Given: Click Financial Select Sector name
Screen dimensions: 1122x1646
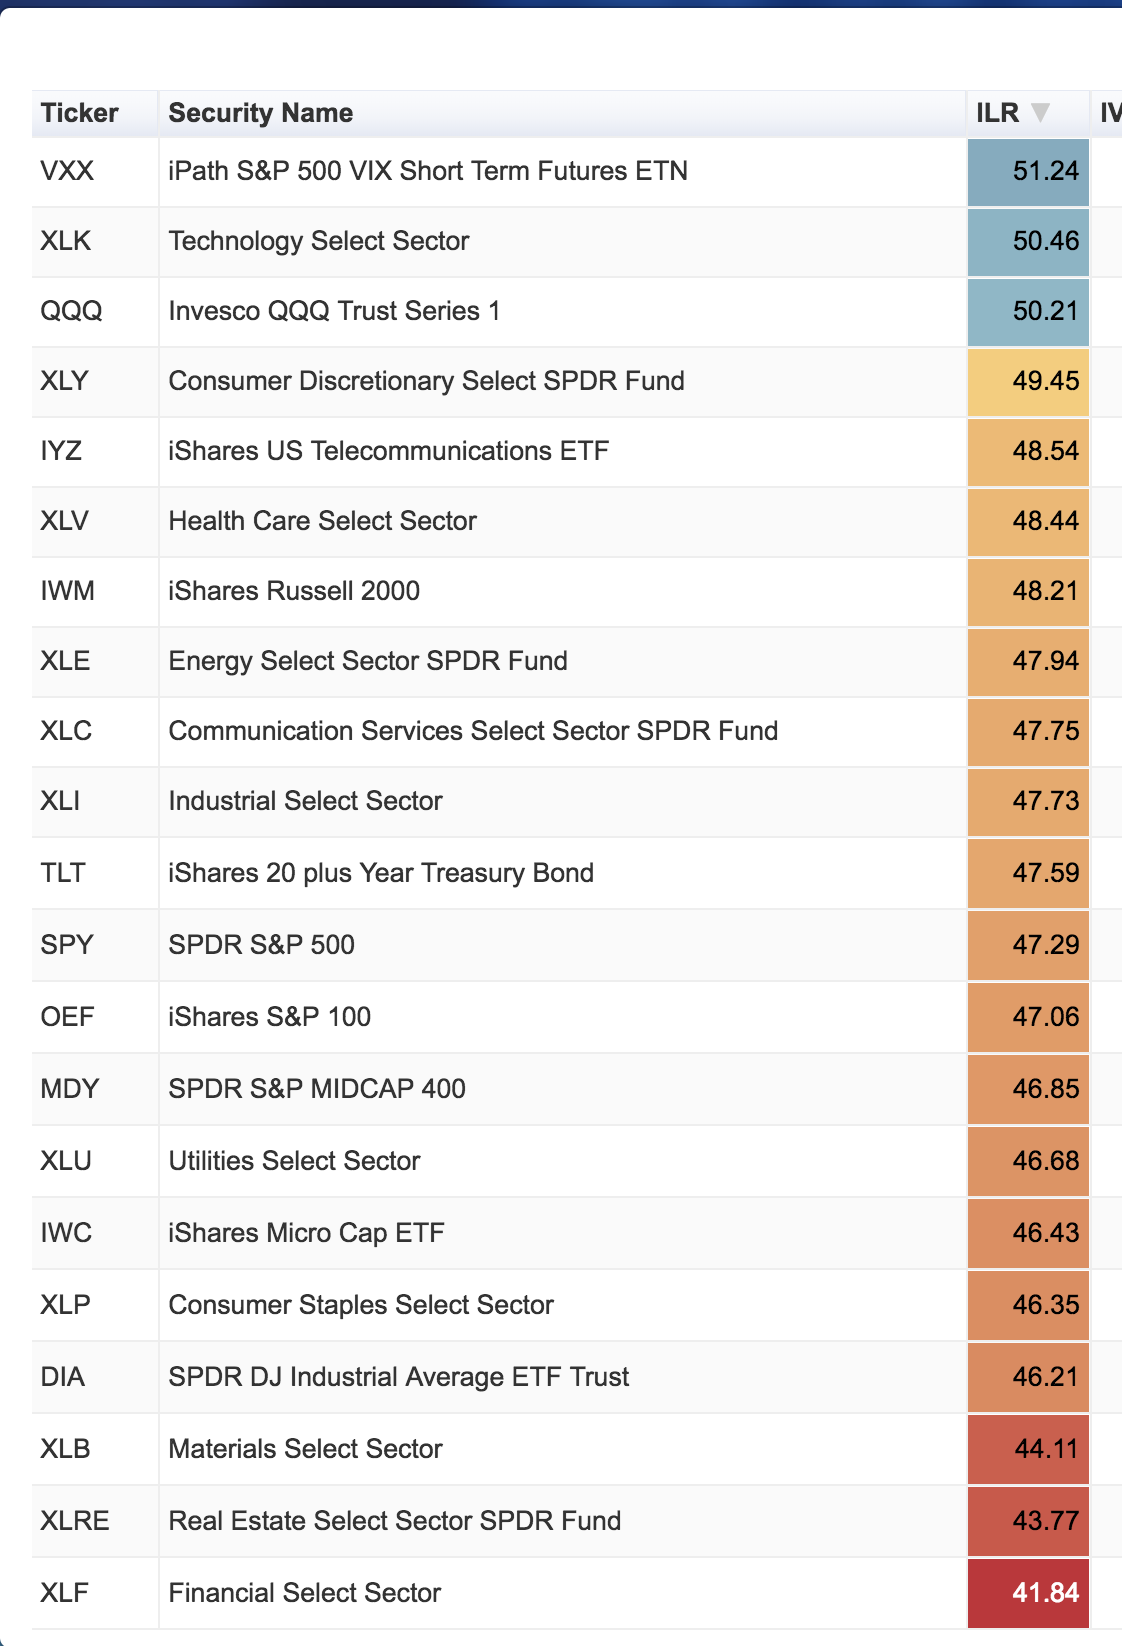Looking at the screenshot, I should 305,1593.
